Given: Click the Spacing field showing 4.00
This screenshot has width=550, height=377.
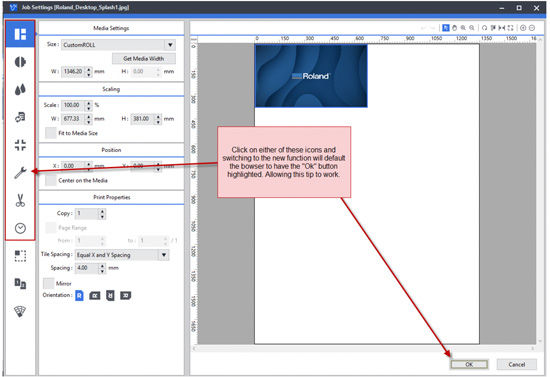Looking at the screenshot, I should point(87,268).
